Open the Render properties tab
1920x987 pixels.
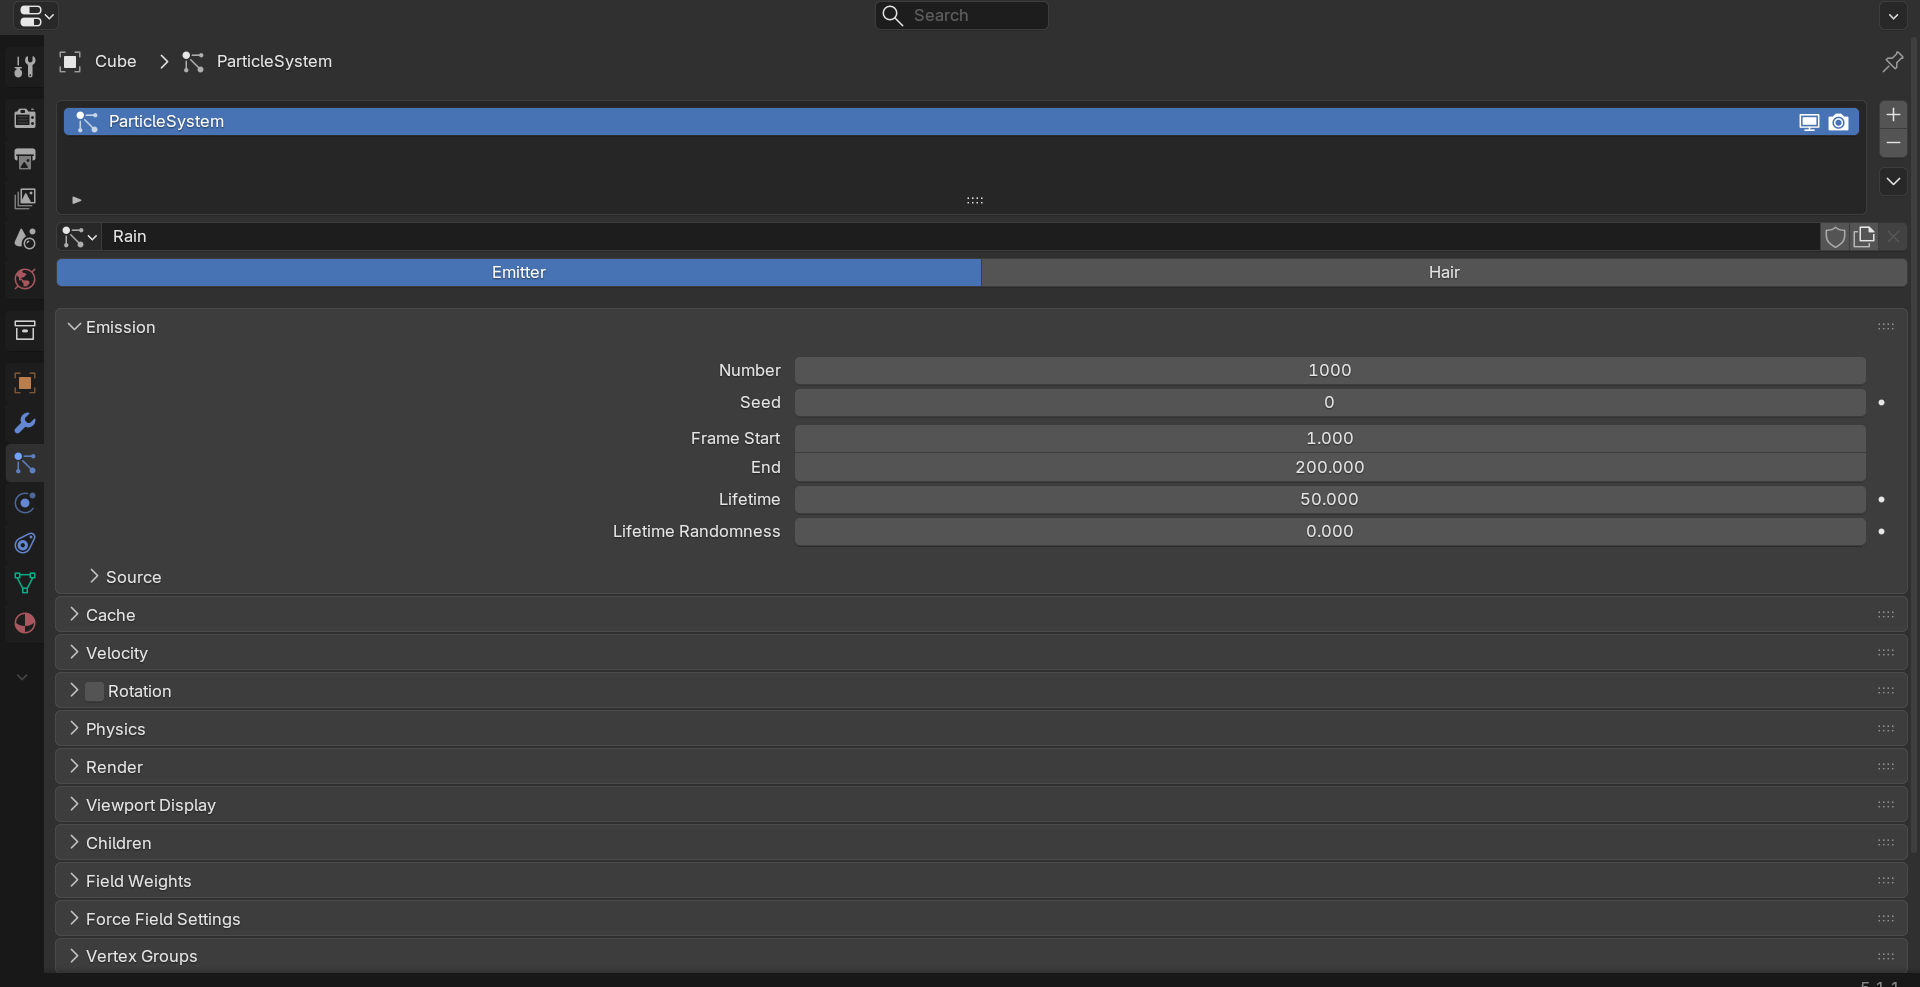(x=24, y=118)
